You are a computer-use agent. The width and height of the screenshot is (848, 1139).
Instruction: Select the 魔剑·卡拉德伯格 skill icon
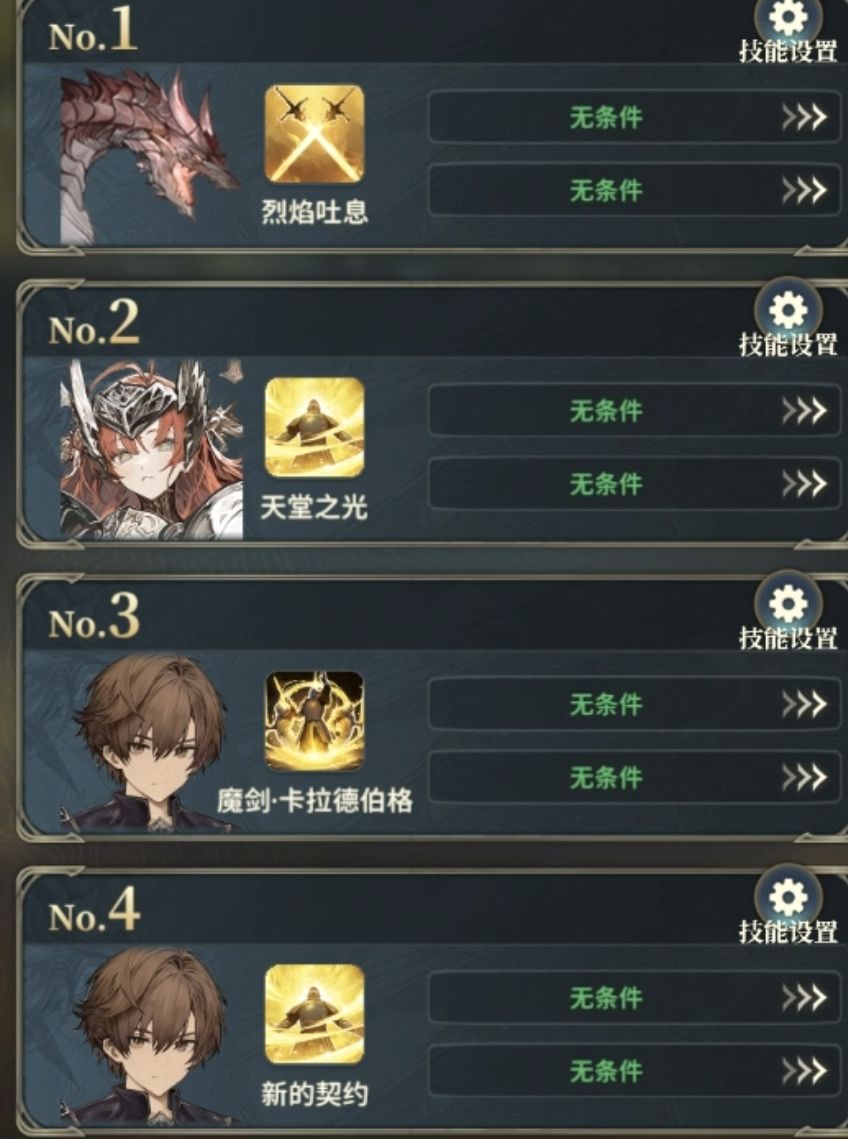click(x=314, y=721)
